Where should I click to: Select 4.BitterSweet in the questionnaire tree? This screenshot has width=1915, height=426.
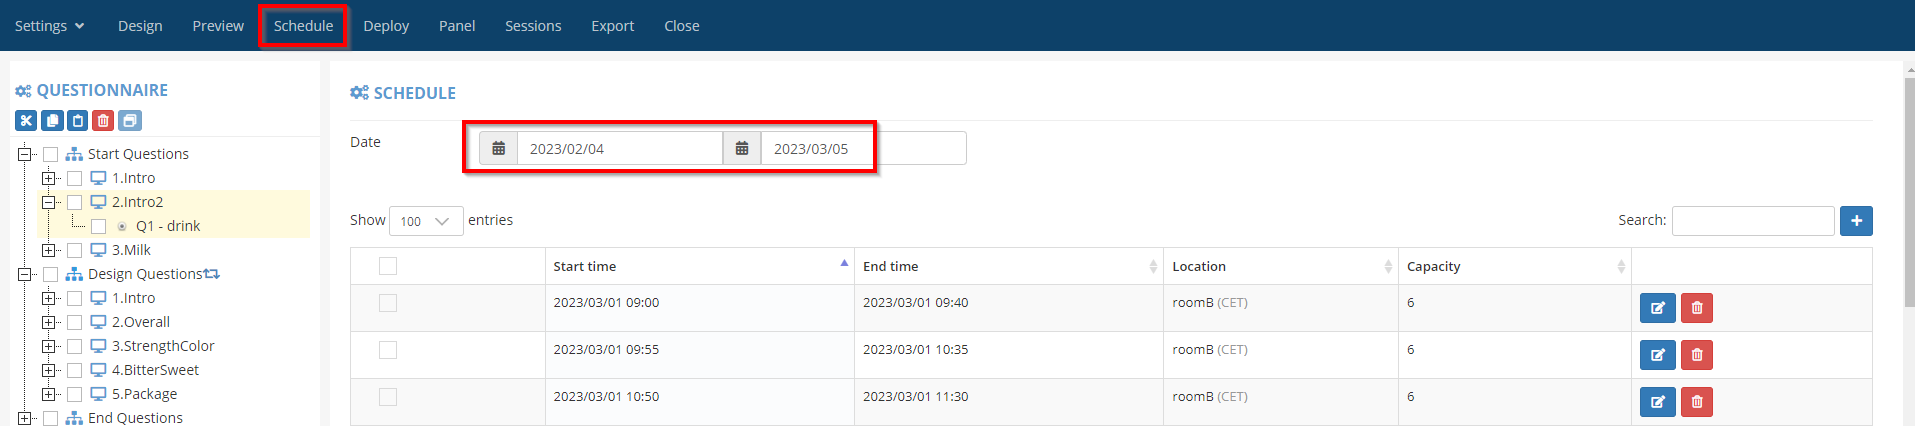[155, 370]
